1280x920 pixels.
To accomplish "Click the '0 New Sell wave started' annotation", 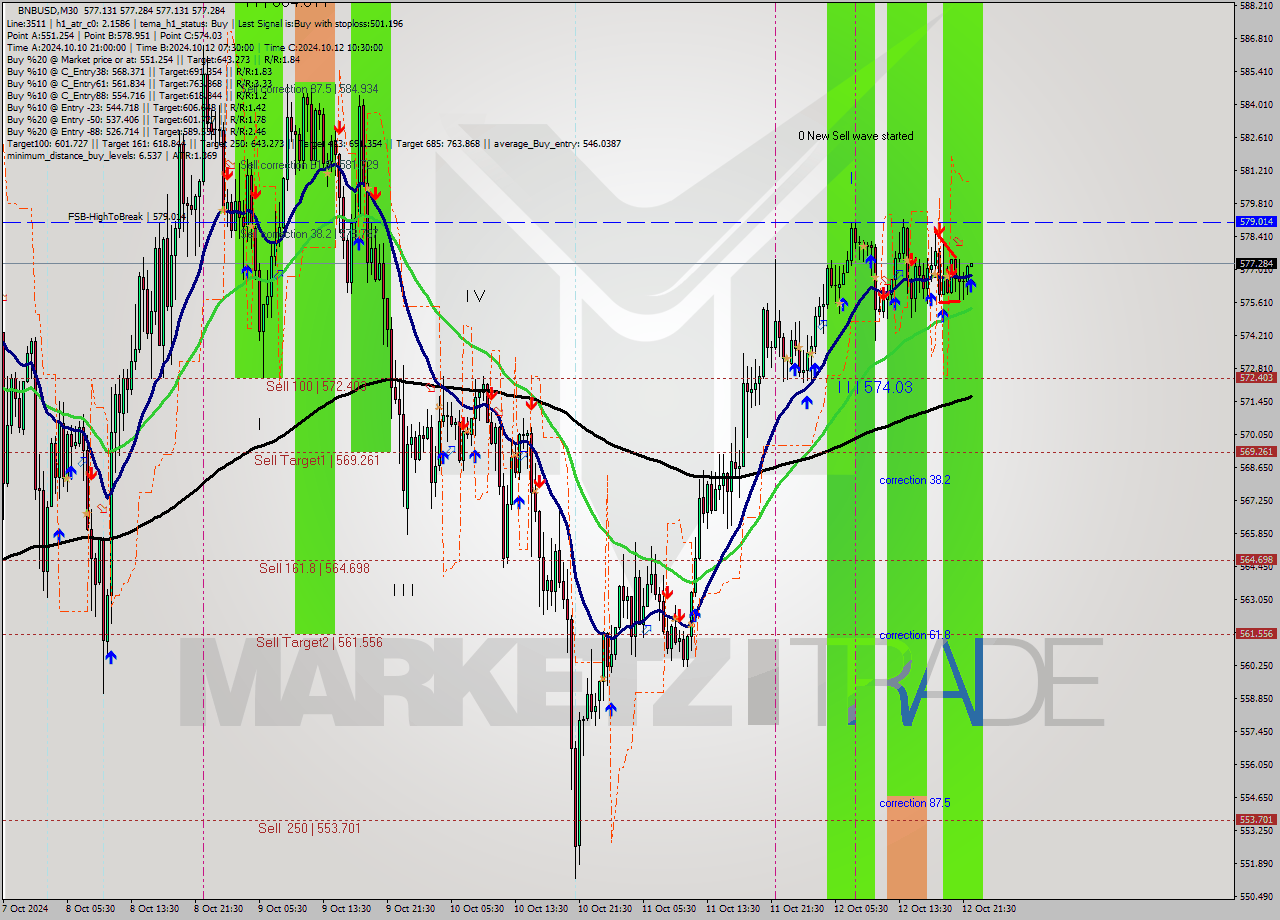I will [855, 136].
